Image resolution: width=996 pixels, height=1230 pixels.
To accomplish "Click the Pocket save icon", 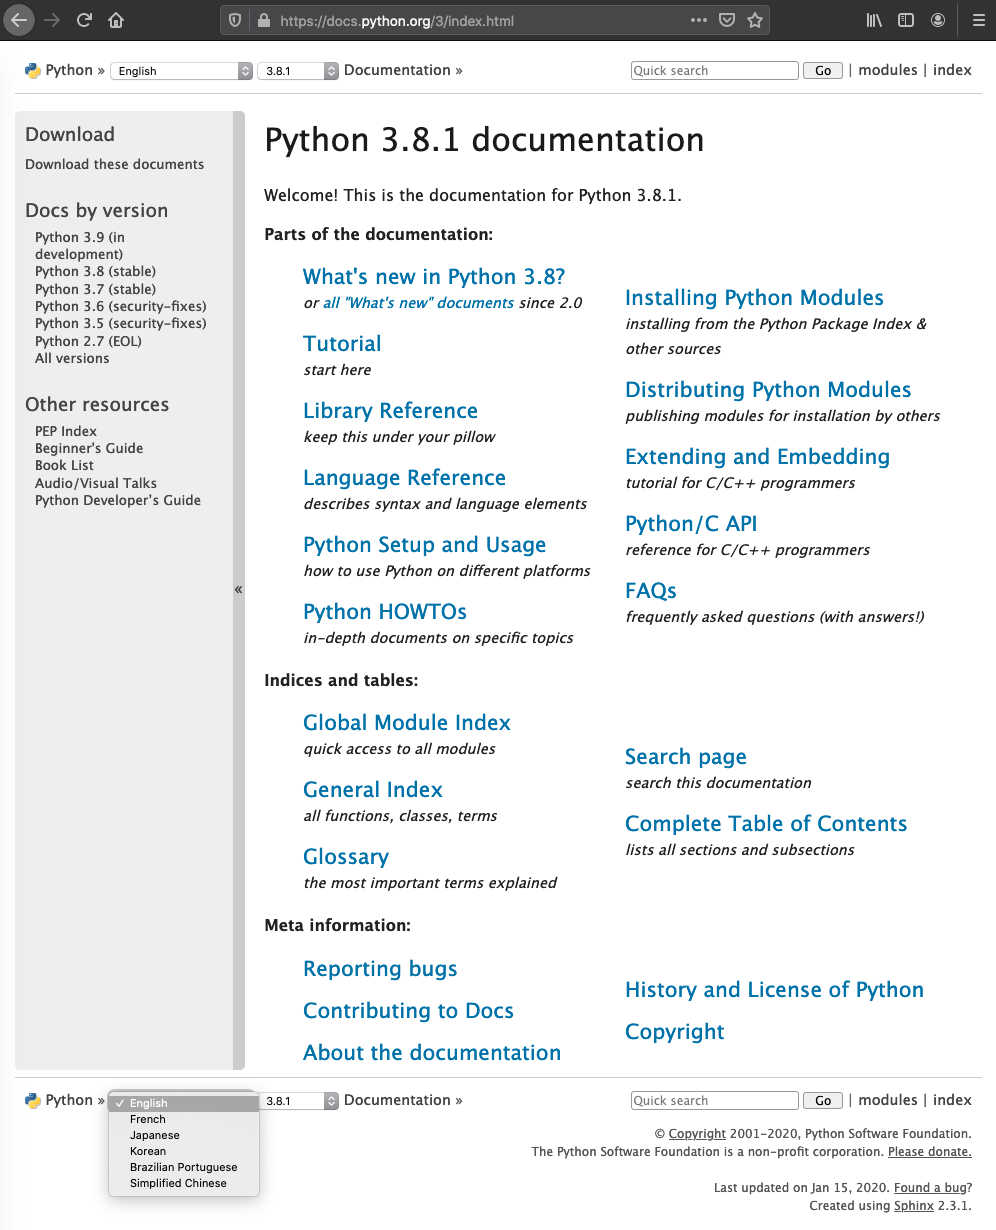I will (x=728, y=20).
